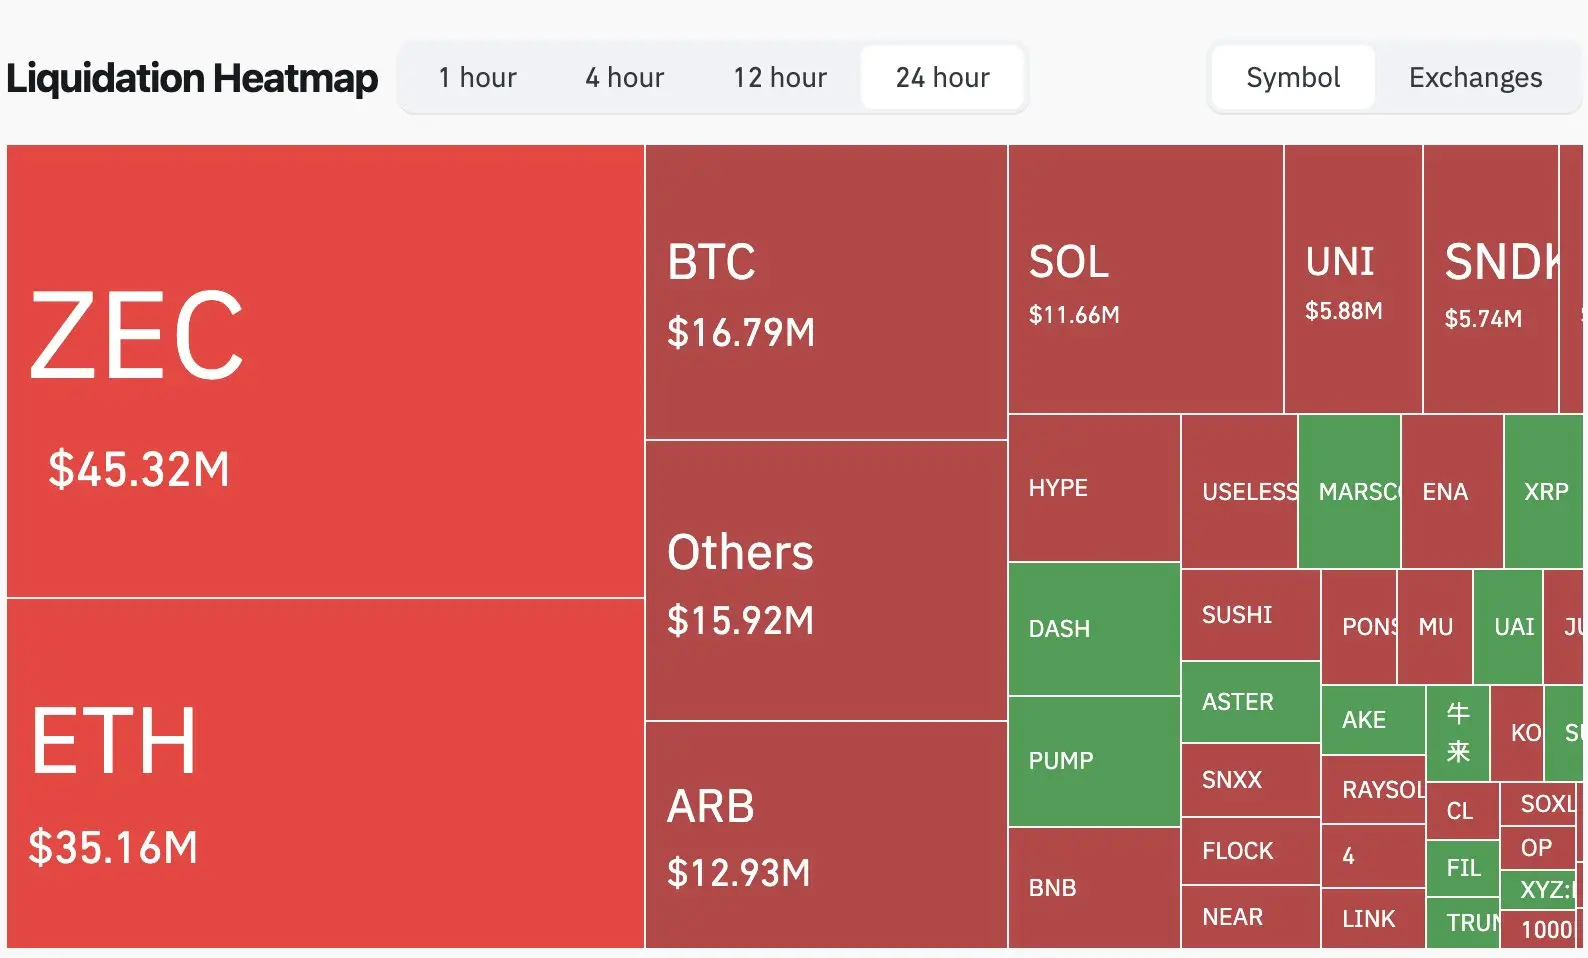Screen dimensions: 1588x958
Task: Select the green XRP tile
Action: pyautogui.click(x=1543, y=491)
